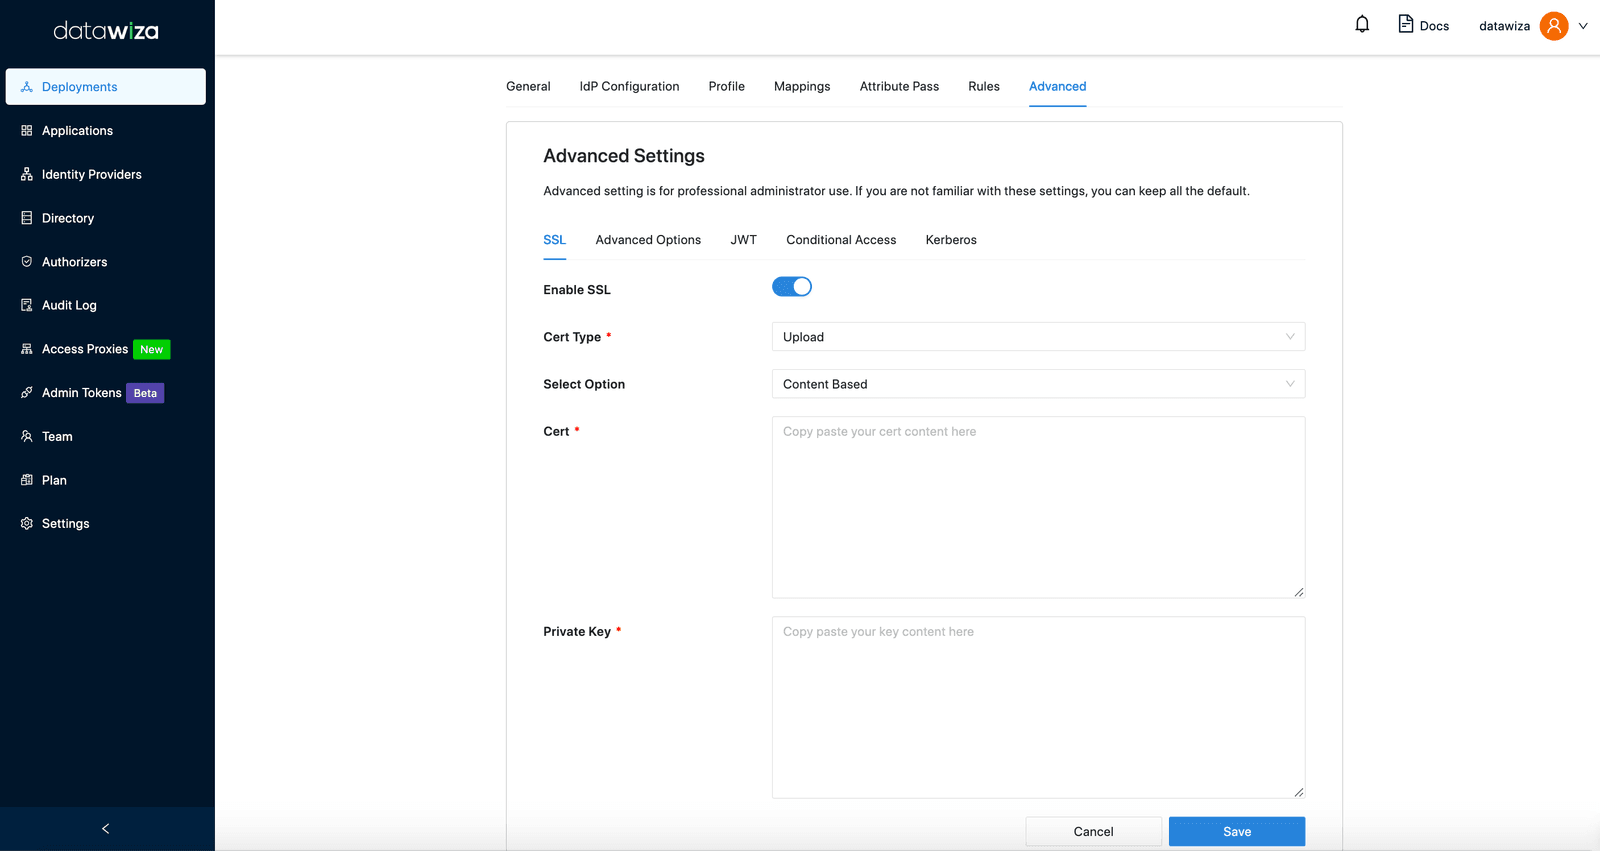The width and height of the screenshot is (1600, 851).
Task: Click the Save button
Action: pos(1237,831)
